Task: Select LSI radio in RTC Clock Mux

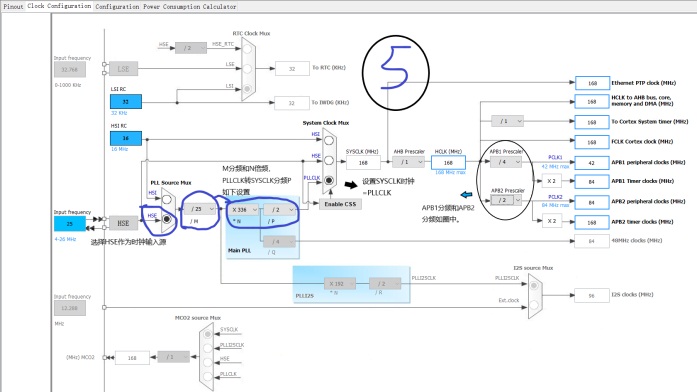Action: point(247,88)
